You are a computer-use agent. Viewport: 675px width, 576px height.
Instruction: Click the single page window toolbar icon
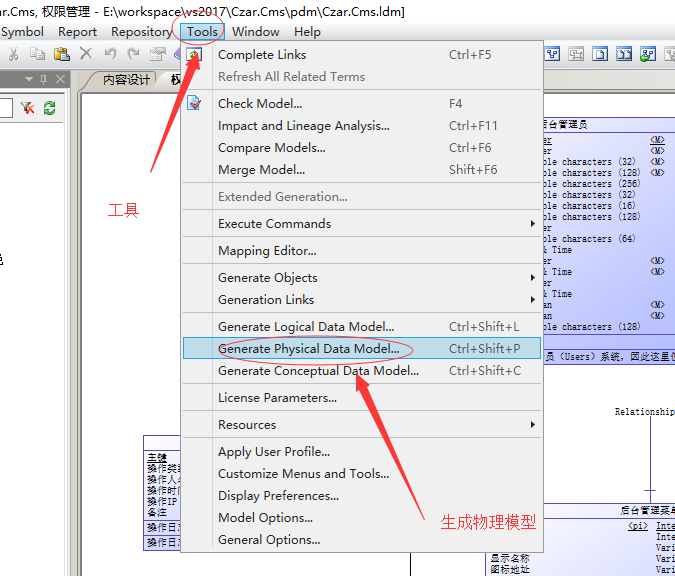(x=600, y=54)
